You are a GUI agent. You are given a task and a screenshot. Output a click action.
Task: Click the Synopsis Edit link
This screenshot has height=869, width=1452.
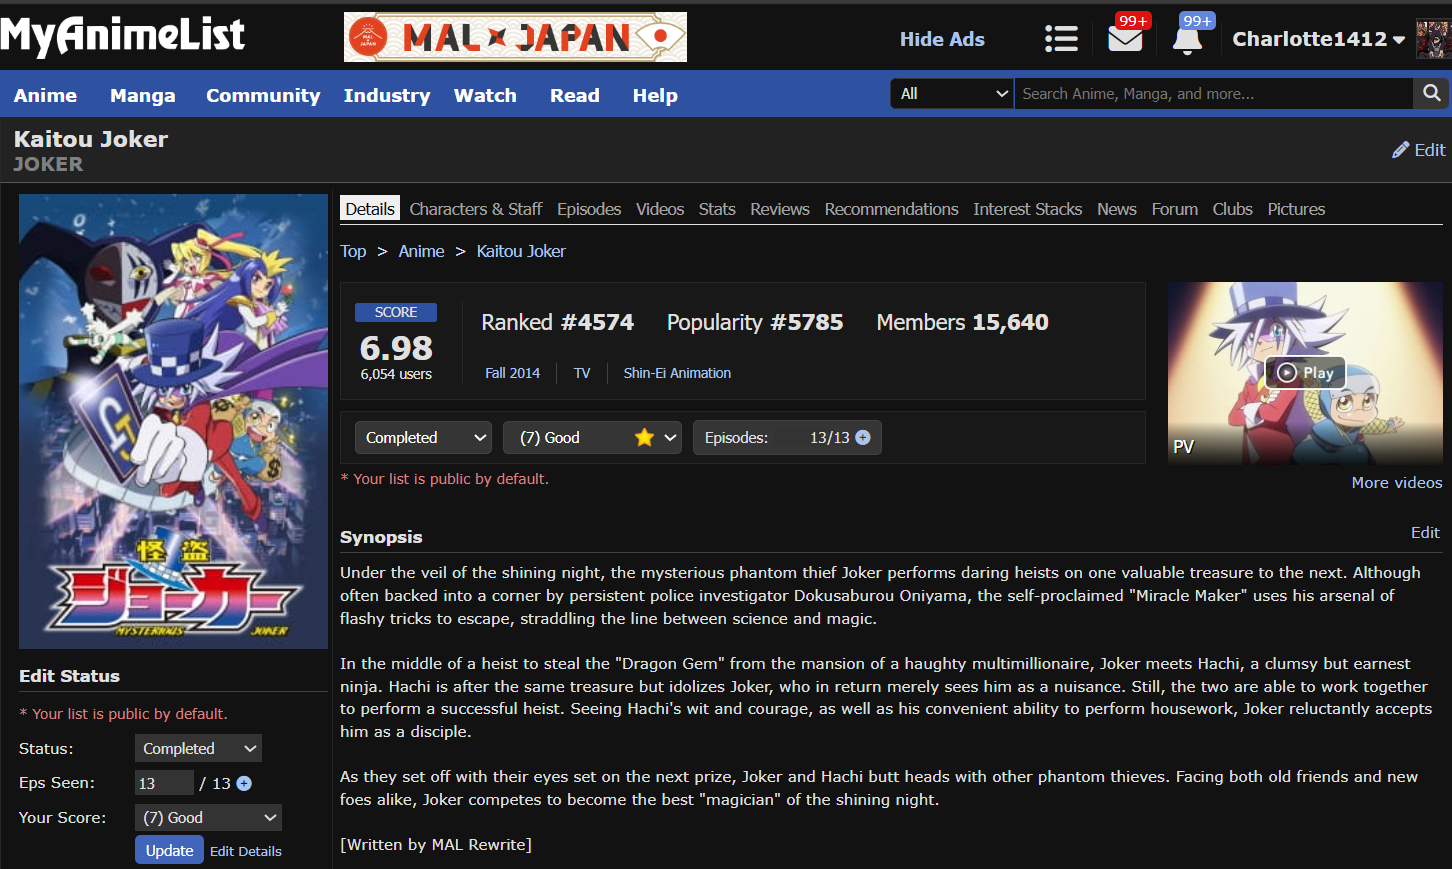1425,532
